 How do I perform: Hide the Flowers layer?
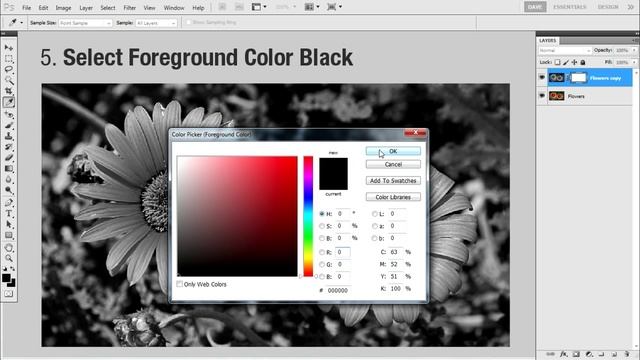542,96
